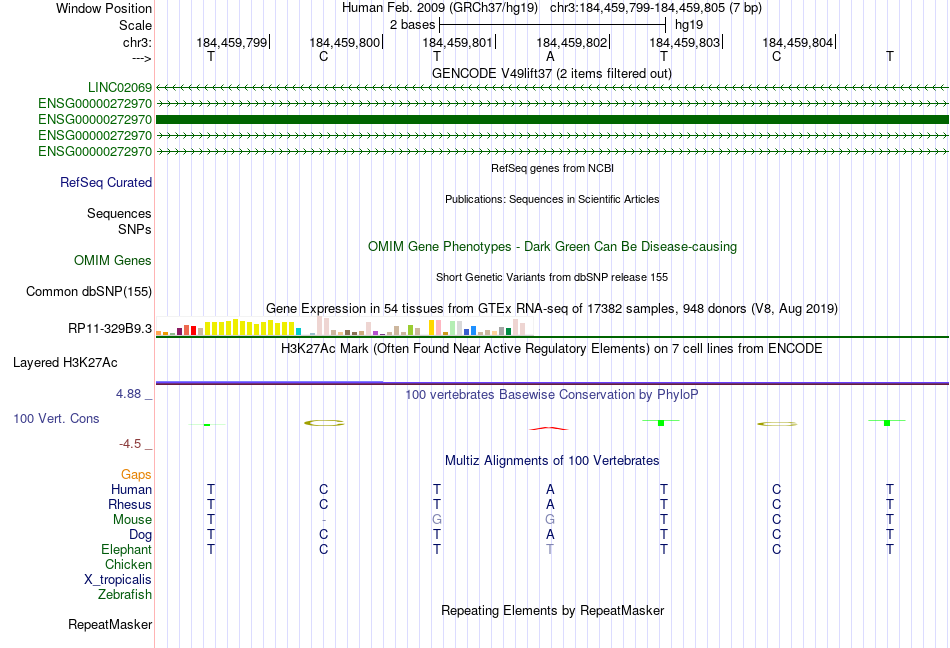Click the Scale track label
The width and height of the screenshot is (950, 648).
click(135, 25)
